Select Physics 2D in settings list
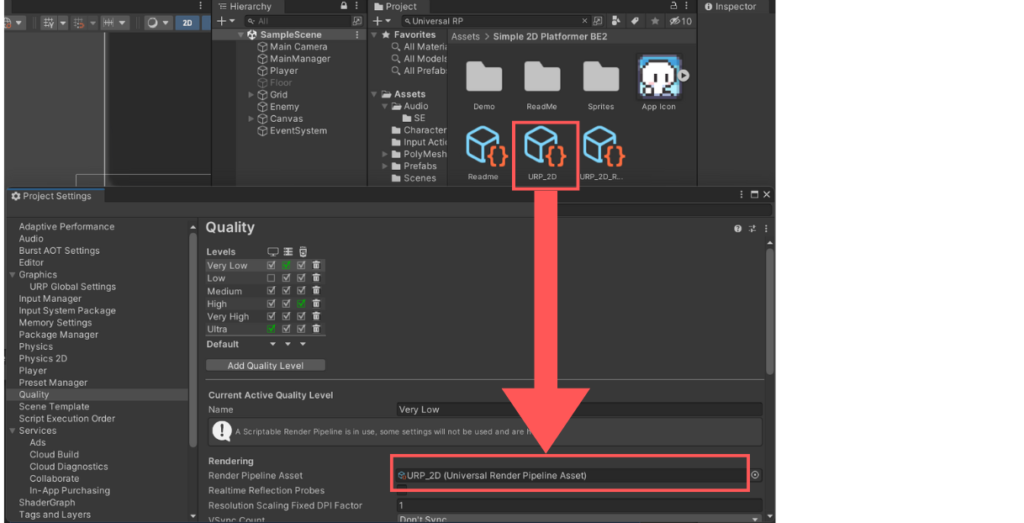1024x523 pixels. pos(43,359)
